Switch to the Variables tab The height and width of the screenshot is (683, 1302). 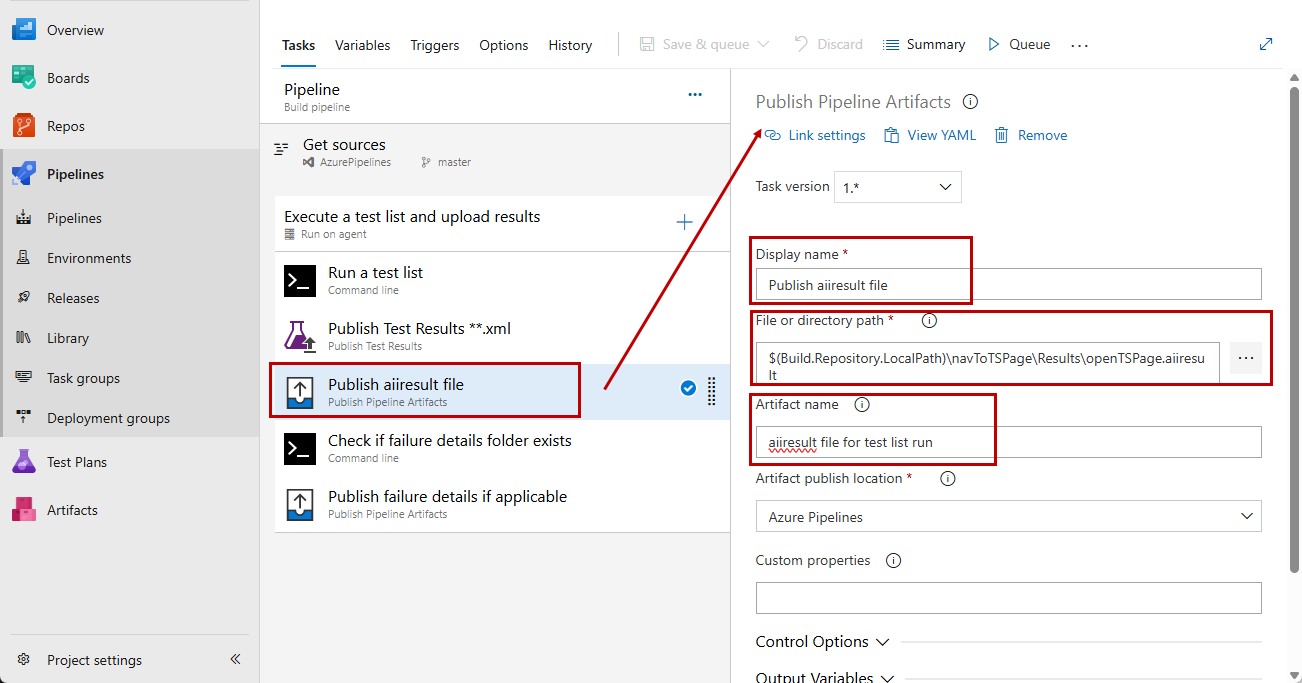click(x=362, y=44)
